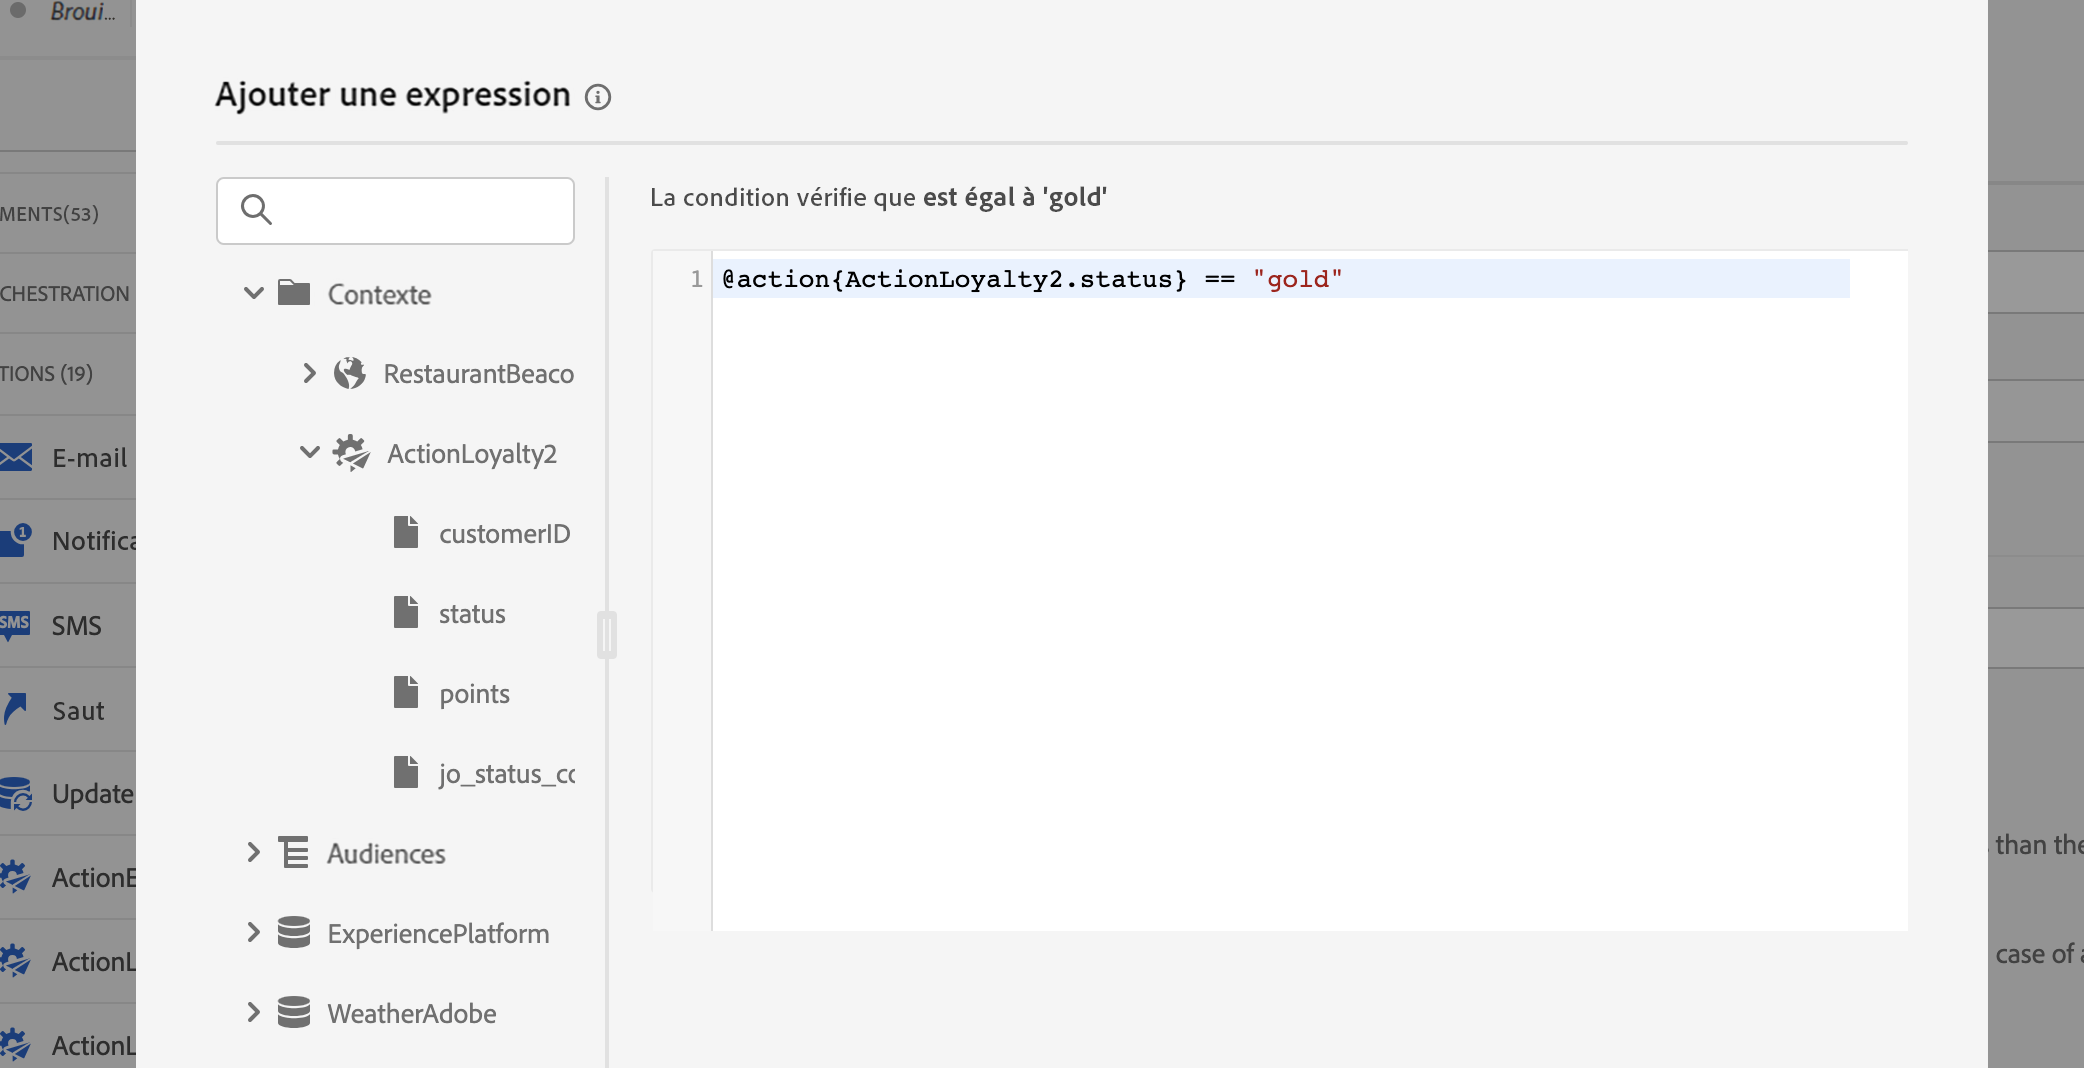Collapse the Contexte tree node

254,293
